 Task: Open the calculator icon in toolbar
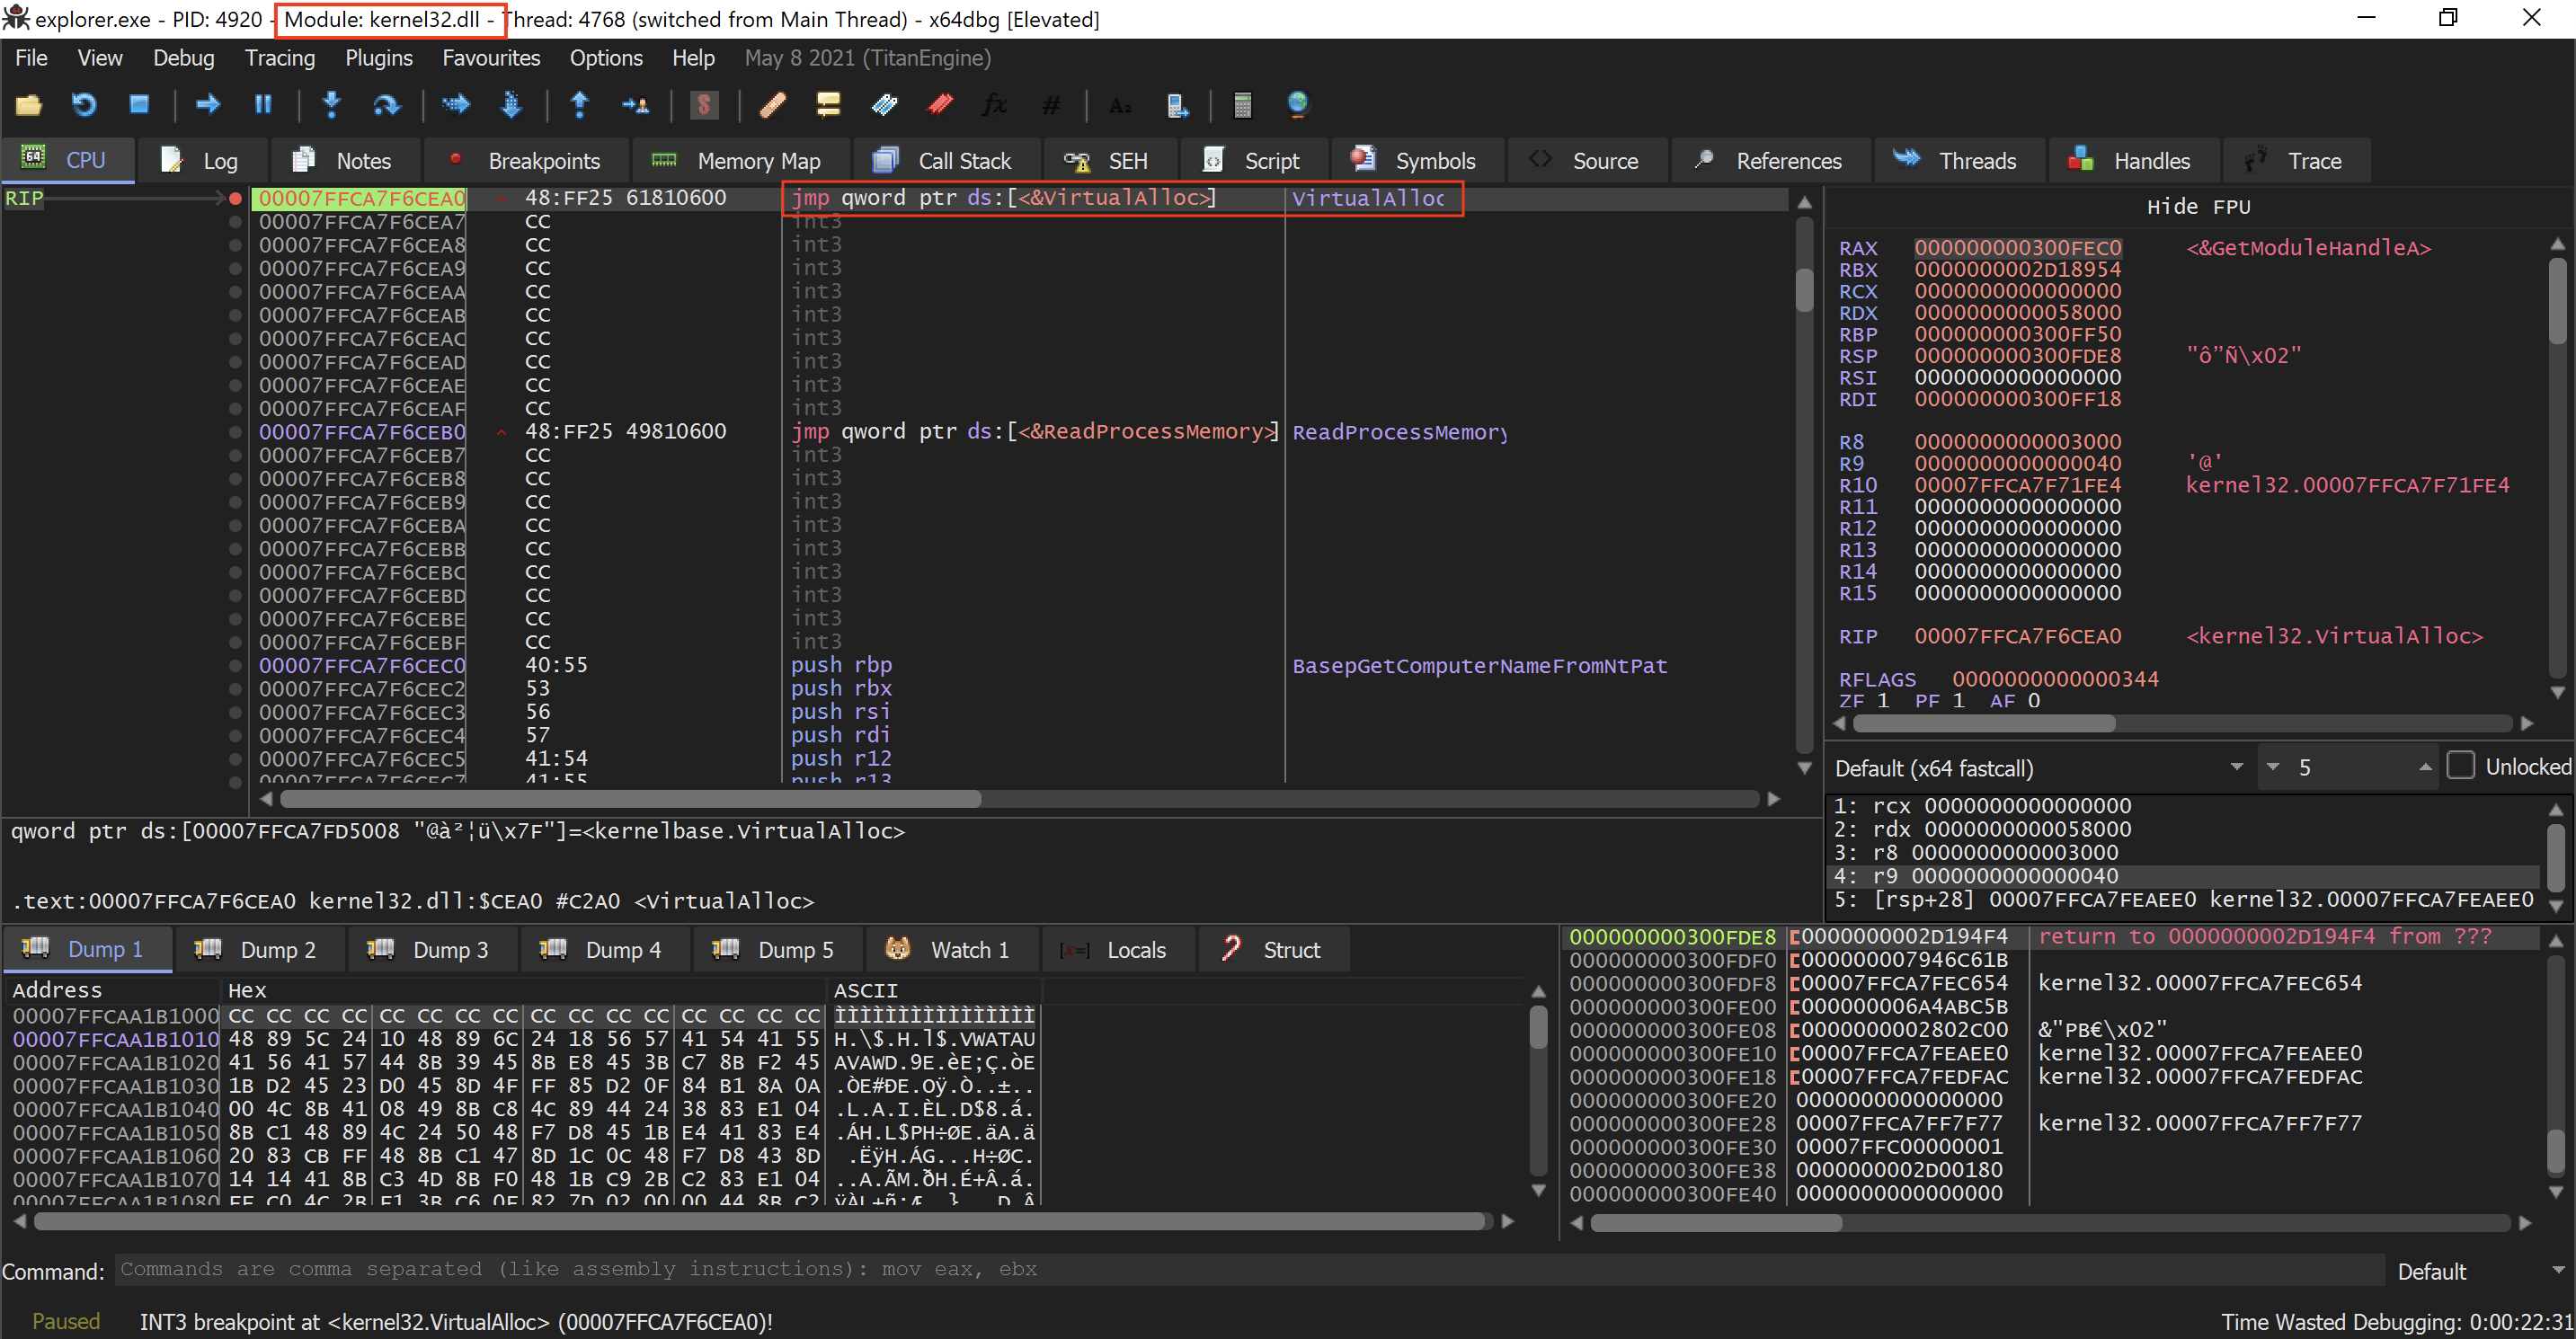(x=1242, y=104)
